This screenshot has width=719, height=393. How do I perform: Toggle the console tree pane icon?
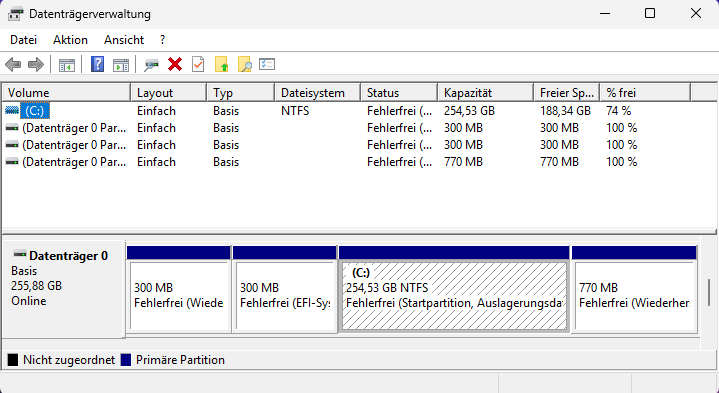67,65
